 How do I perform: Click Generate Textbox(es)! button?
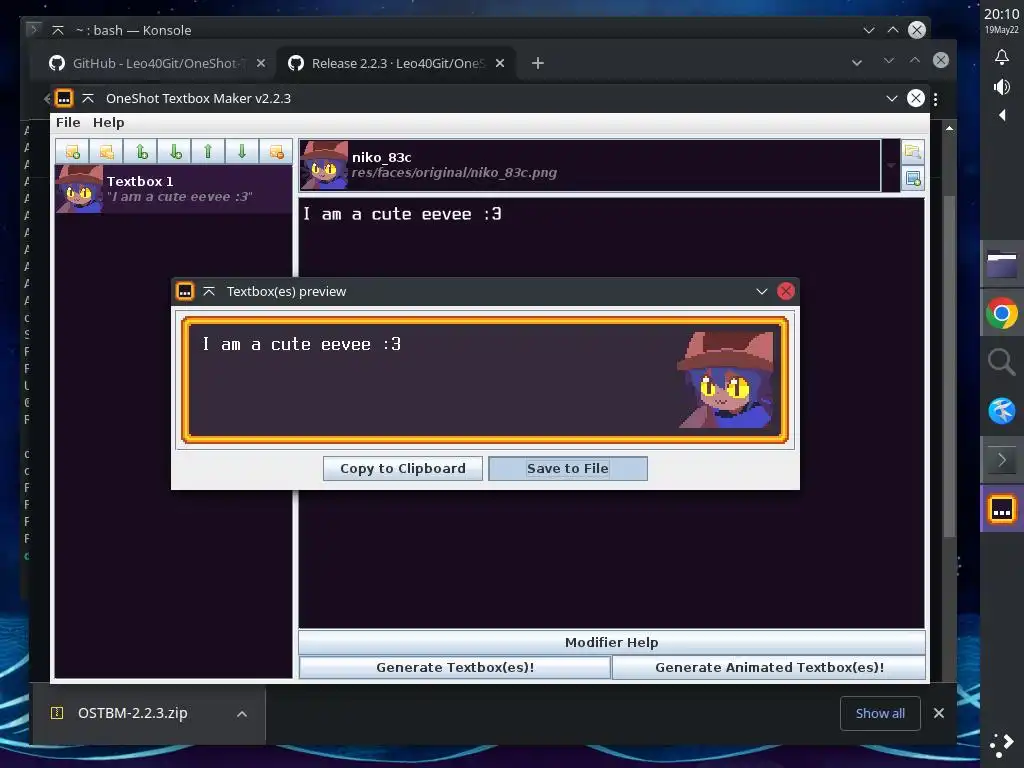[x=455, y=667]
